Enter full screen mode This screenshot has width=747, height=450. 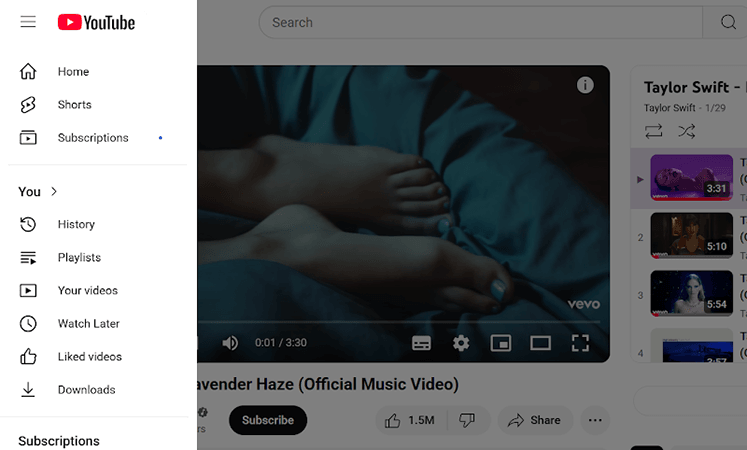(x=580, y=343)
